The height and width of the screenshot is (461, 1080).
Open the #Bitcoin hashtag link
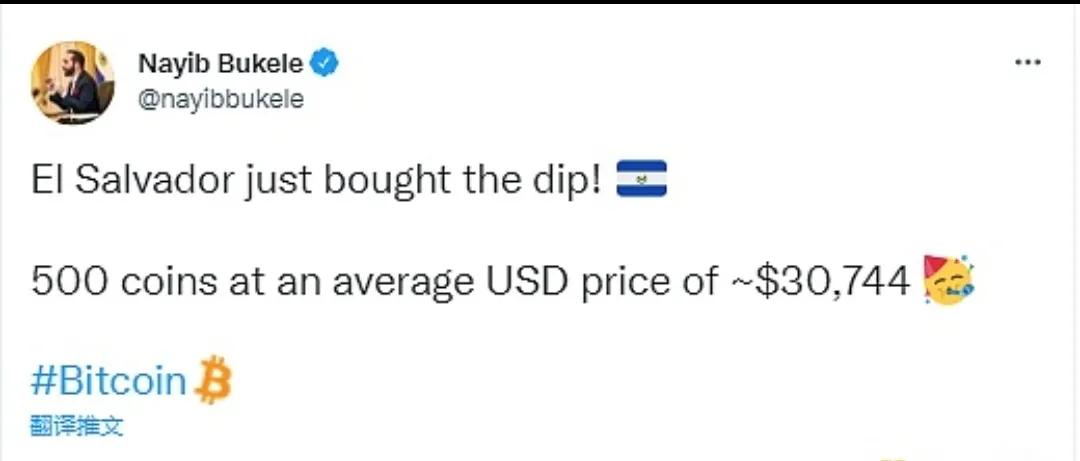tap(109, 381)
